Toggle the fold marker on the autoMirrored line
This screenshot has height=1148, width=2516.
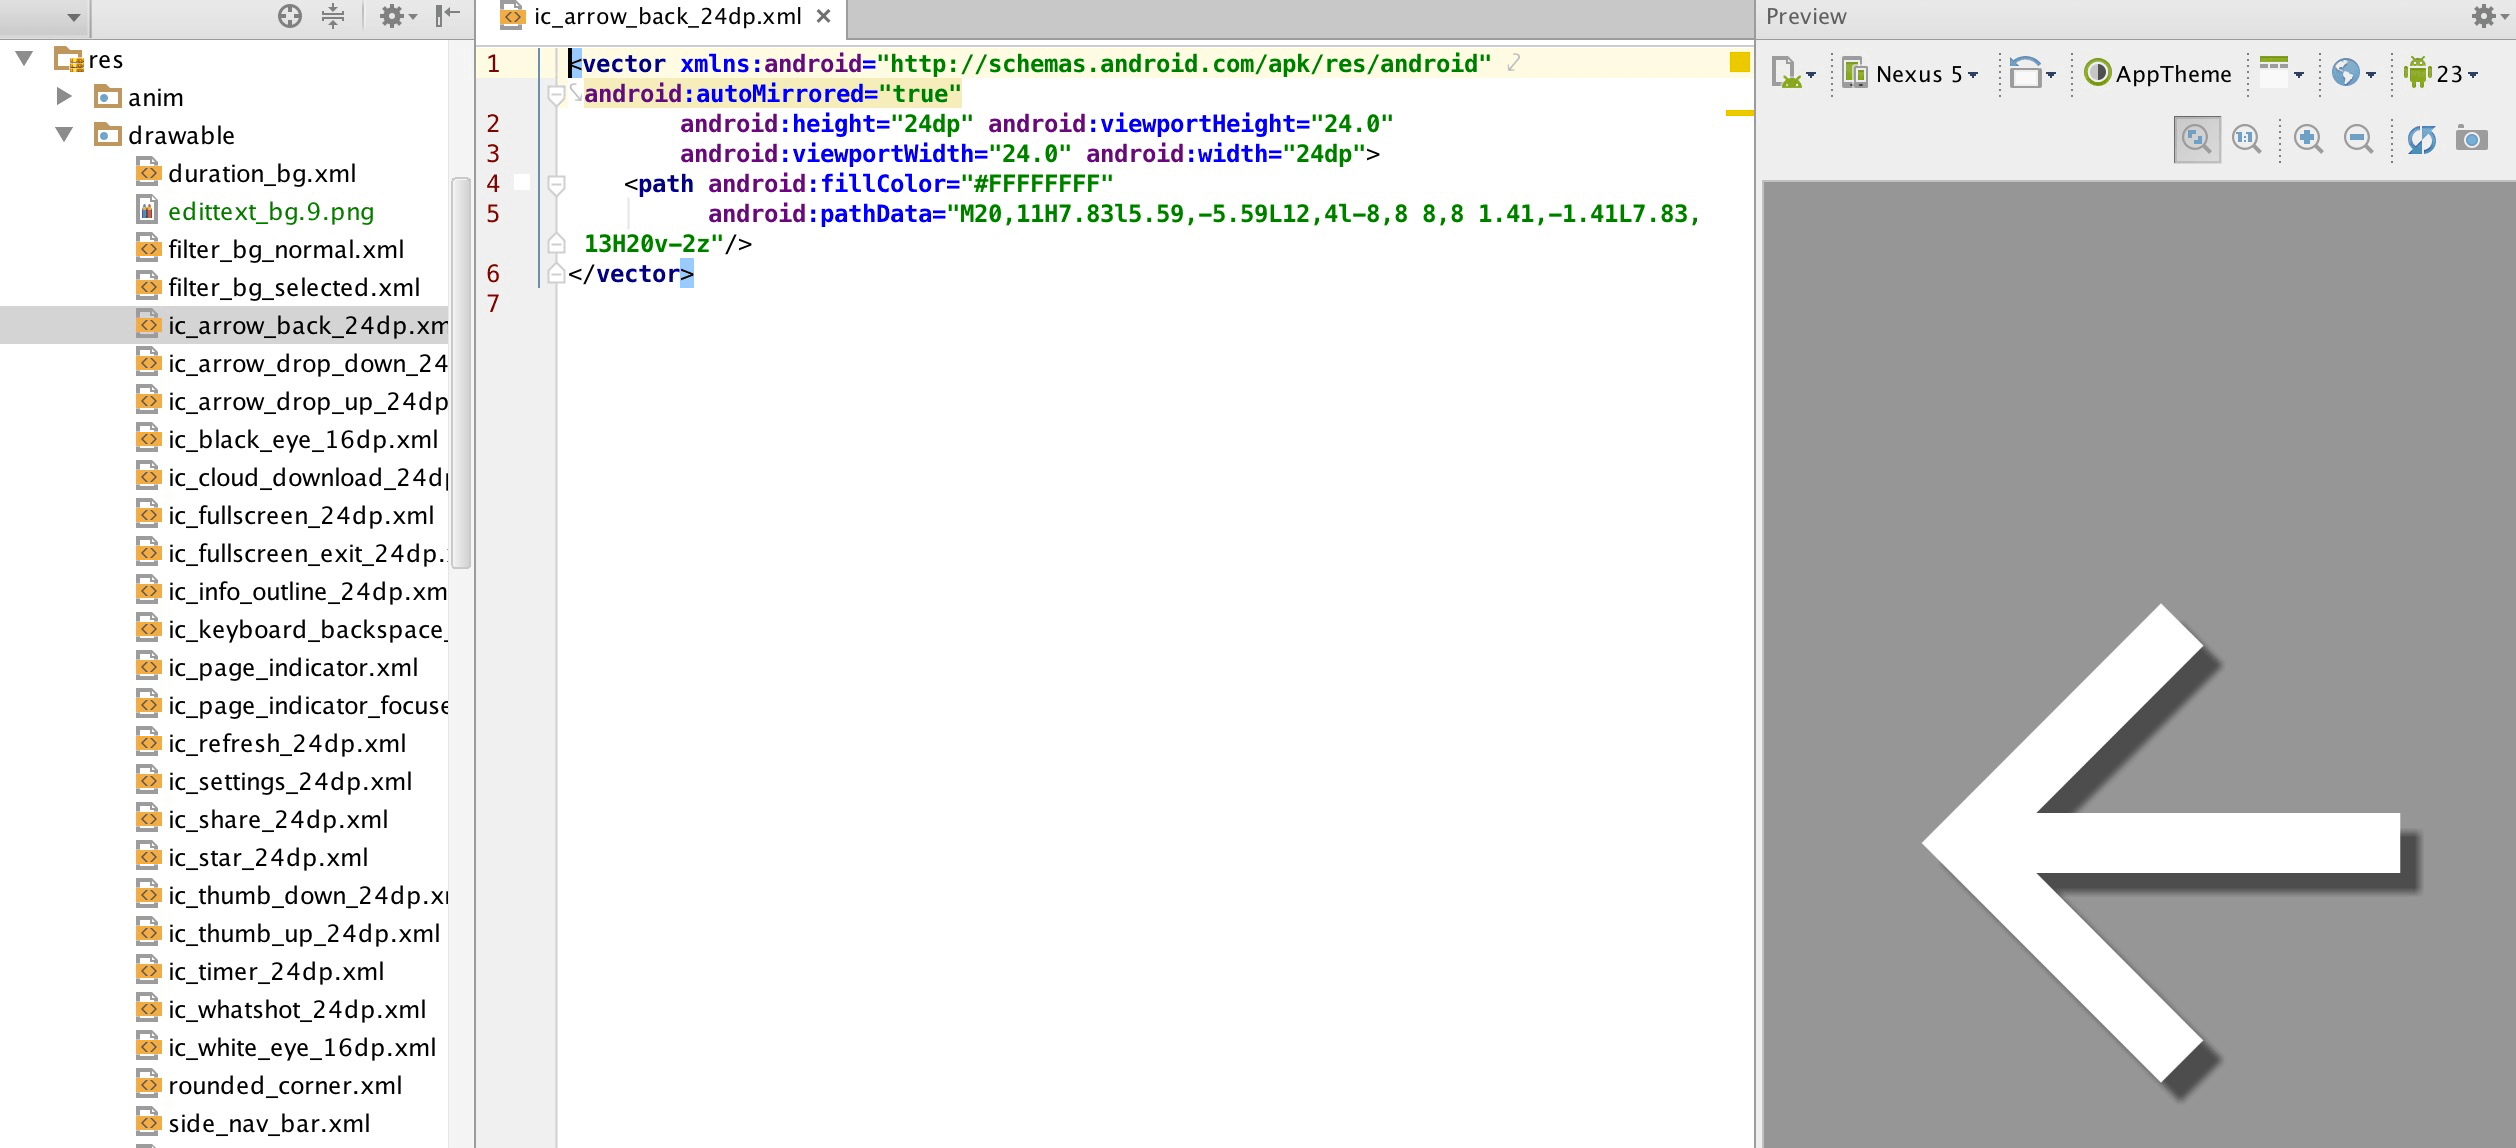coord(557,95)
